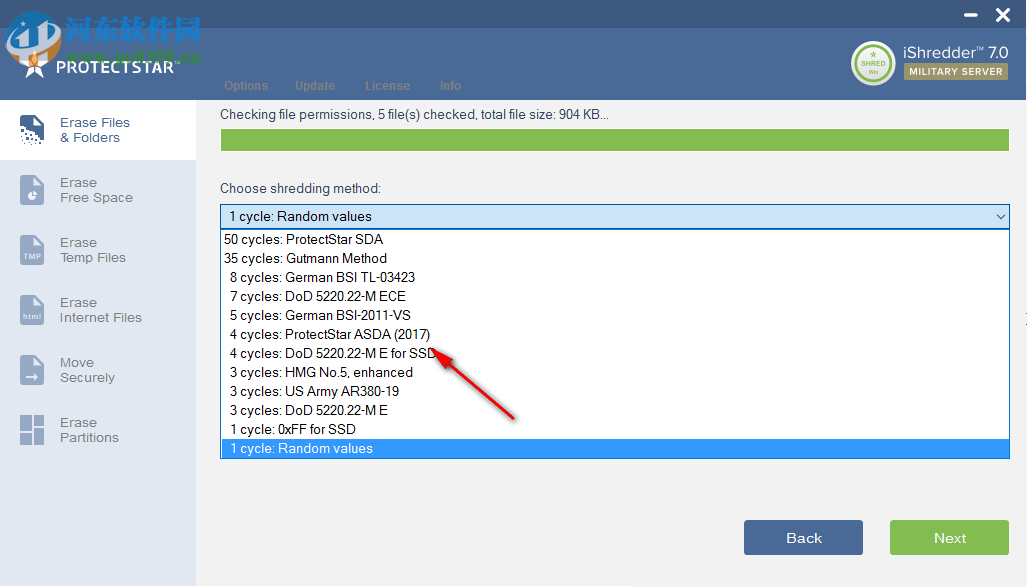Screen dimensions: 1027x587
Task: Click the MILITARY SERVER edition label
Action: [x=956, y=71]
